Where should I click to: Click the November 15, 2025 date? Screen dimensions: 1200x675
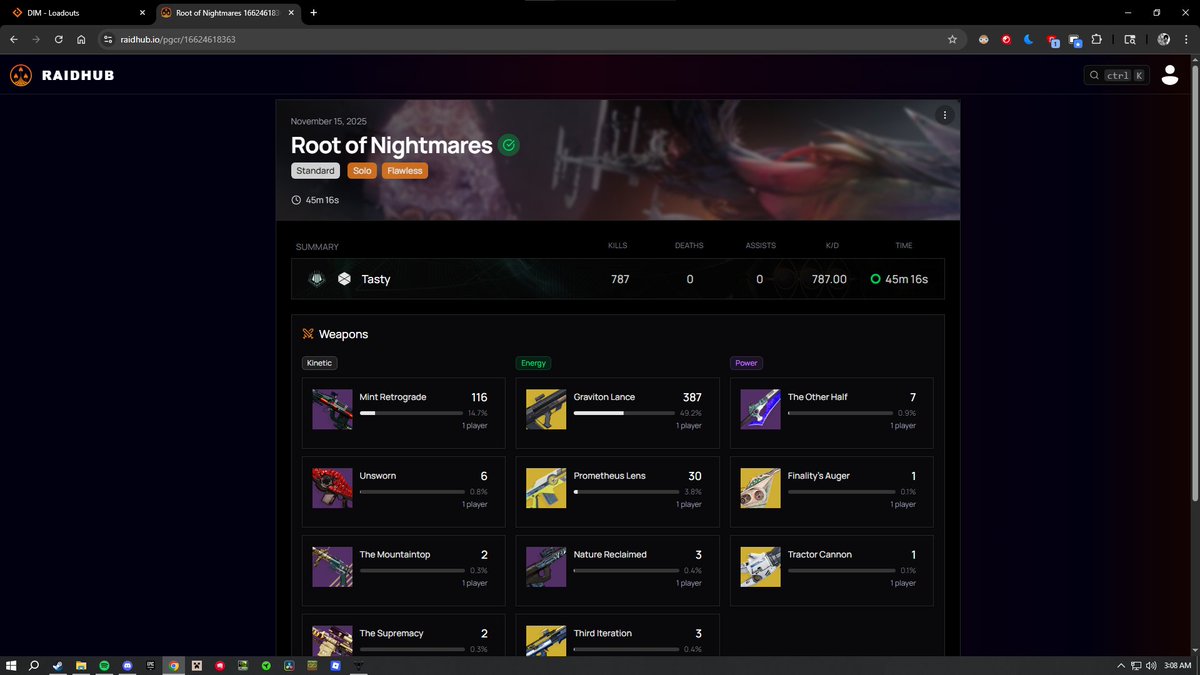point(329,121)
